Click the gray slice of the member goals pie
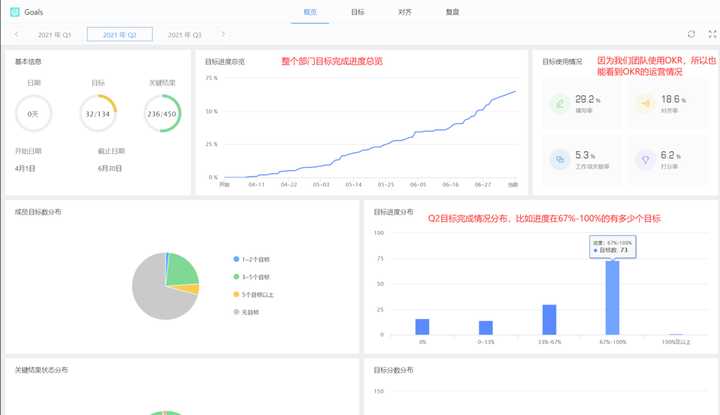Screen dimensions: 720x415 click(x=152, y=294)
